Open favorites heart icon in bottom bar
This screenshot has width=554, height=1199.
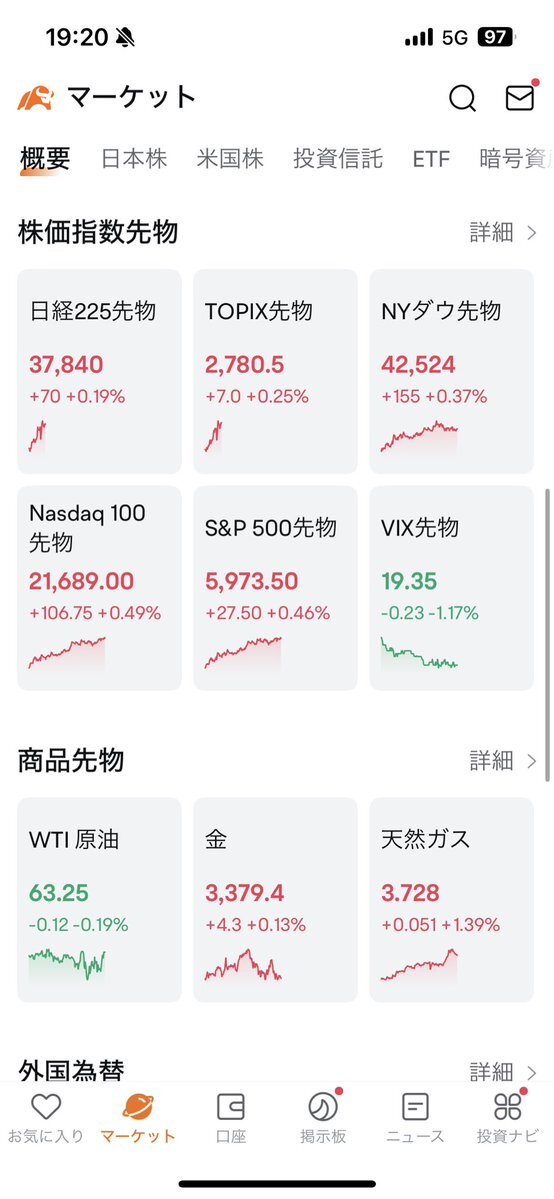click(46, 1106)
